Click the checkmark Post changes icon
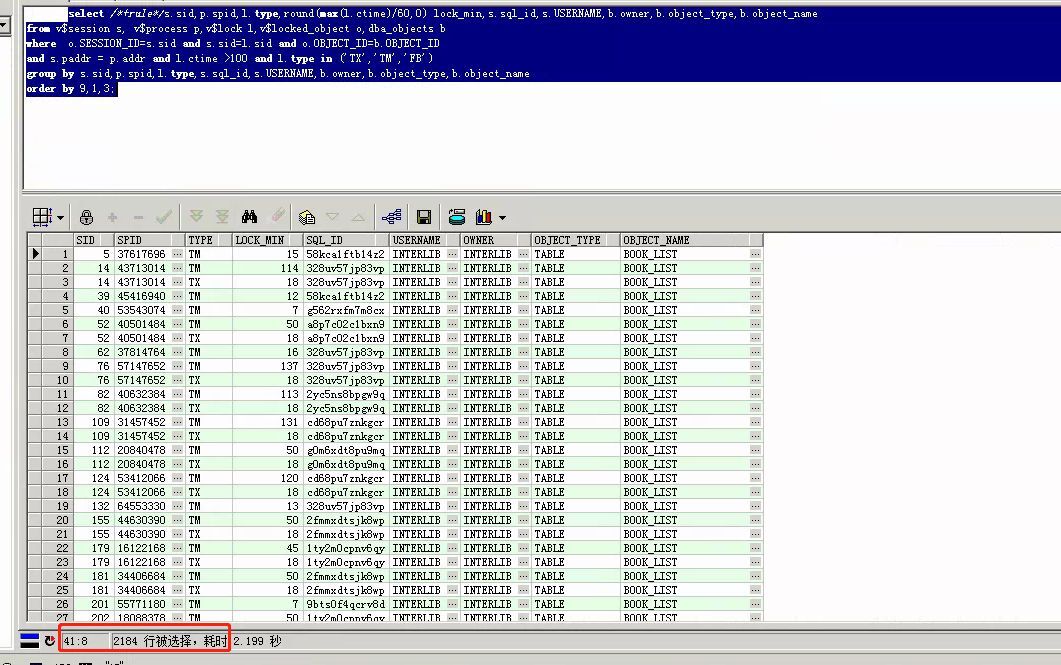 [164, 217]
